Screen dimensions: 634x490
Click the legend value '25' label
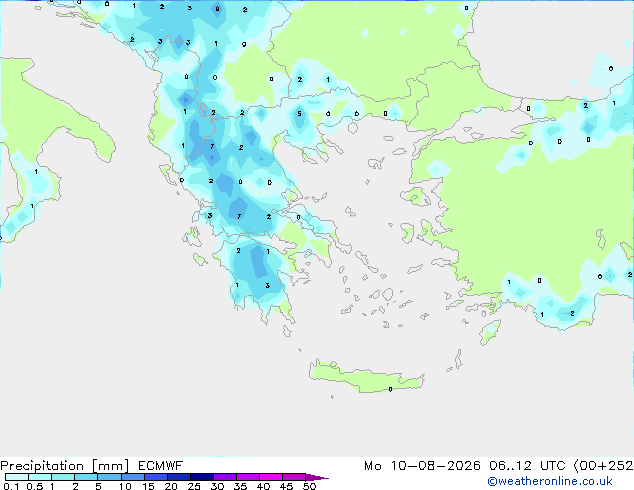click(194, 486)
